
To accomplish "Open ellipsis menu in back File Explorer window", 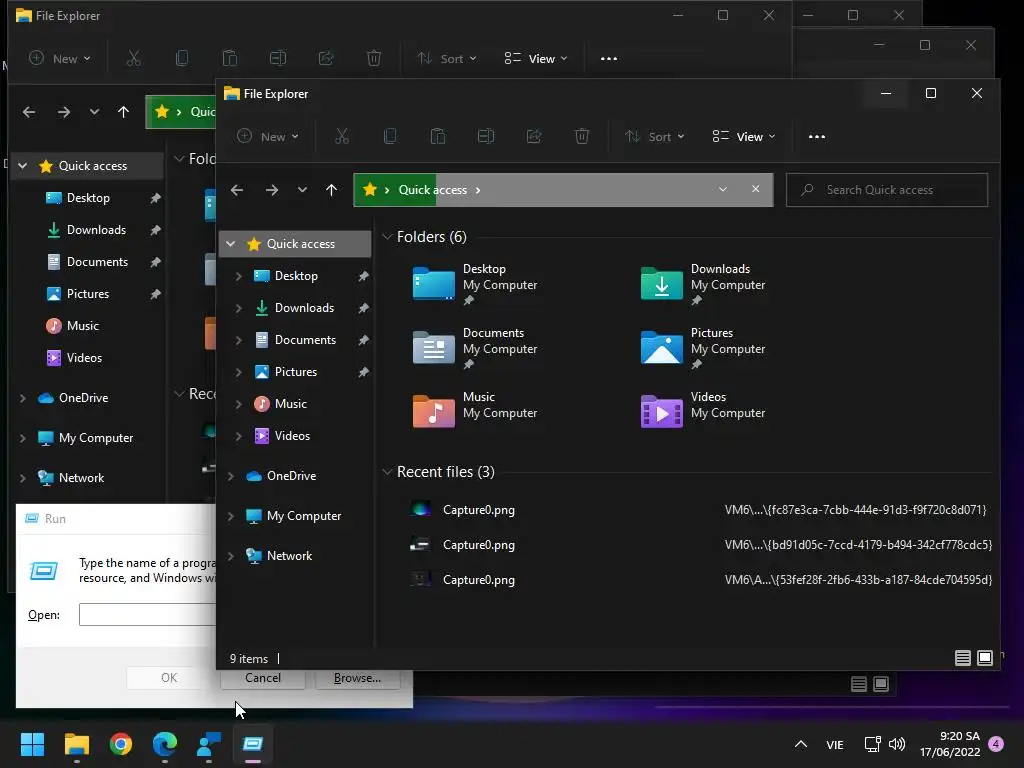I will pyautogui.click(x=609, y=59).
